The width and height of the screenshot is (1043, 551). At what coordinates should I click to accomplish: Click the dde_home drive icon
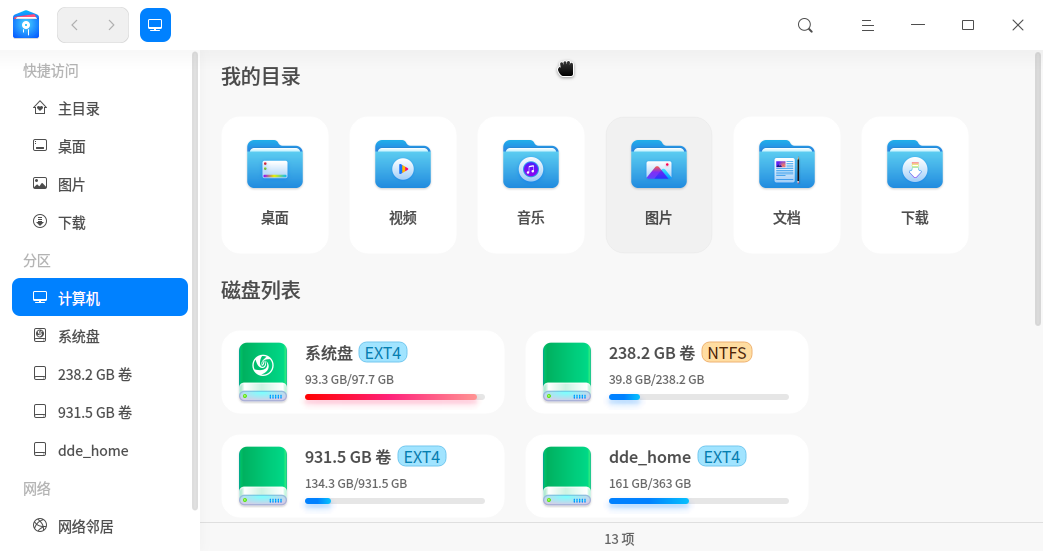[x=567, y=476]
